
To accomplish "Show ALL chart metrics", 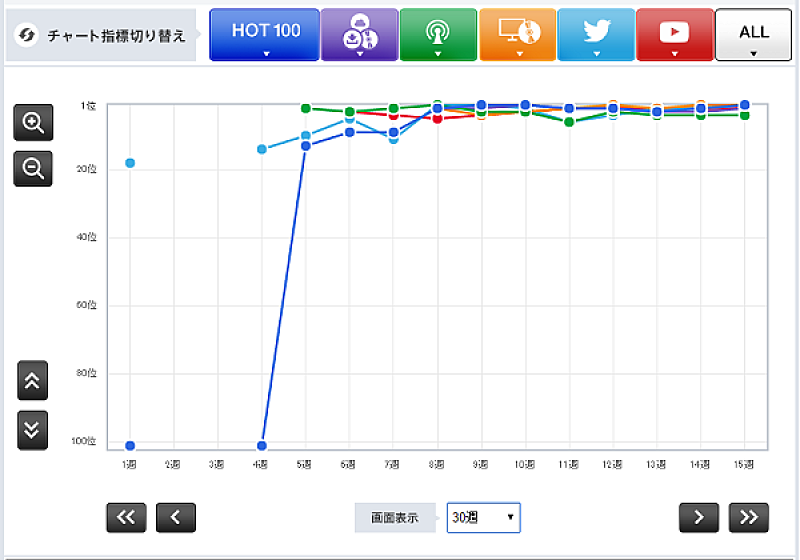I will pyautogui.click(x=753, y=35).
